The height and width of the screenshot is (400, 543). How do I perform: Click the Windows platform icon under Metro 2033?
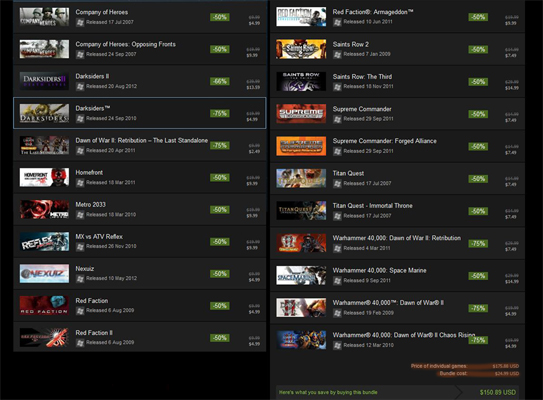[x=80, y=215]
